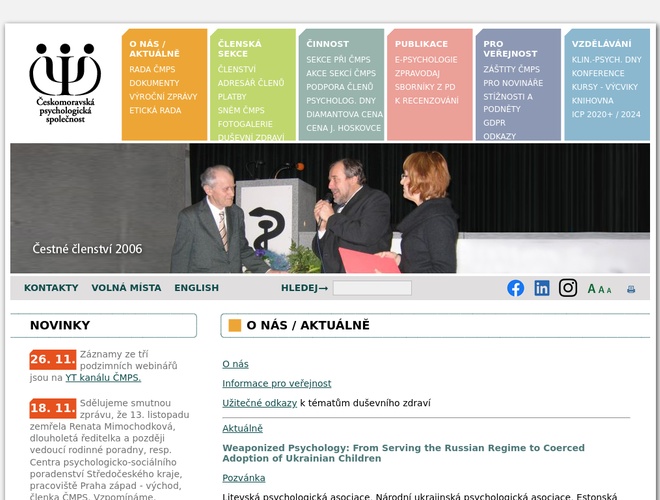Click the printer icon
The height and width of the screenshot is (500, 660).
coord(631,289)
